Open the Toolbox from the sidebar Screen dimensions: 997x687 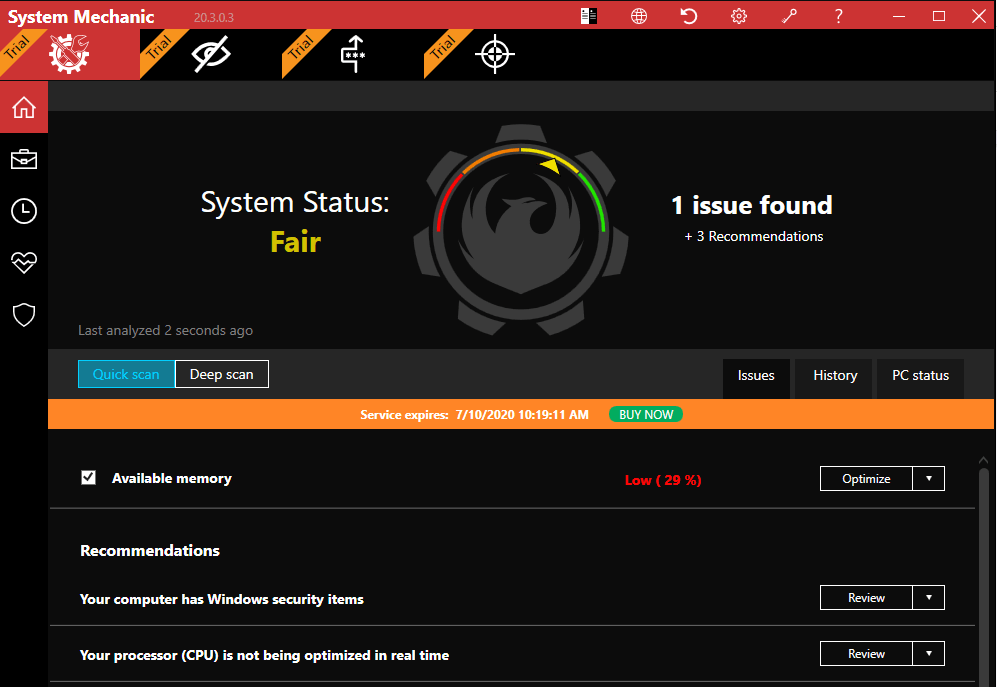click(x=23, y=158)
